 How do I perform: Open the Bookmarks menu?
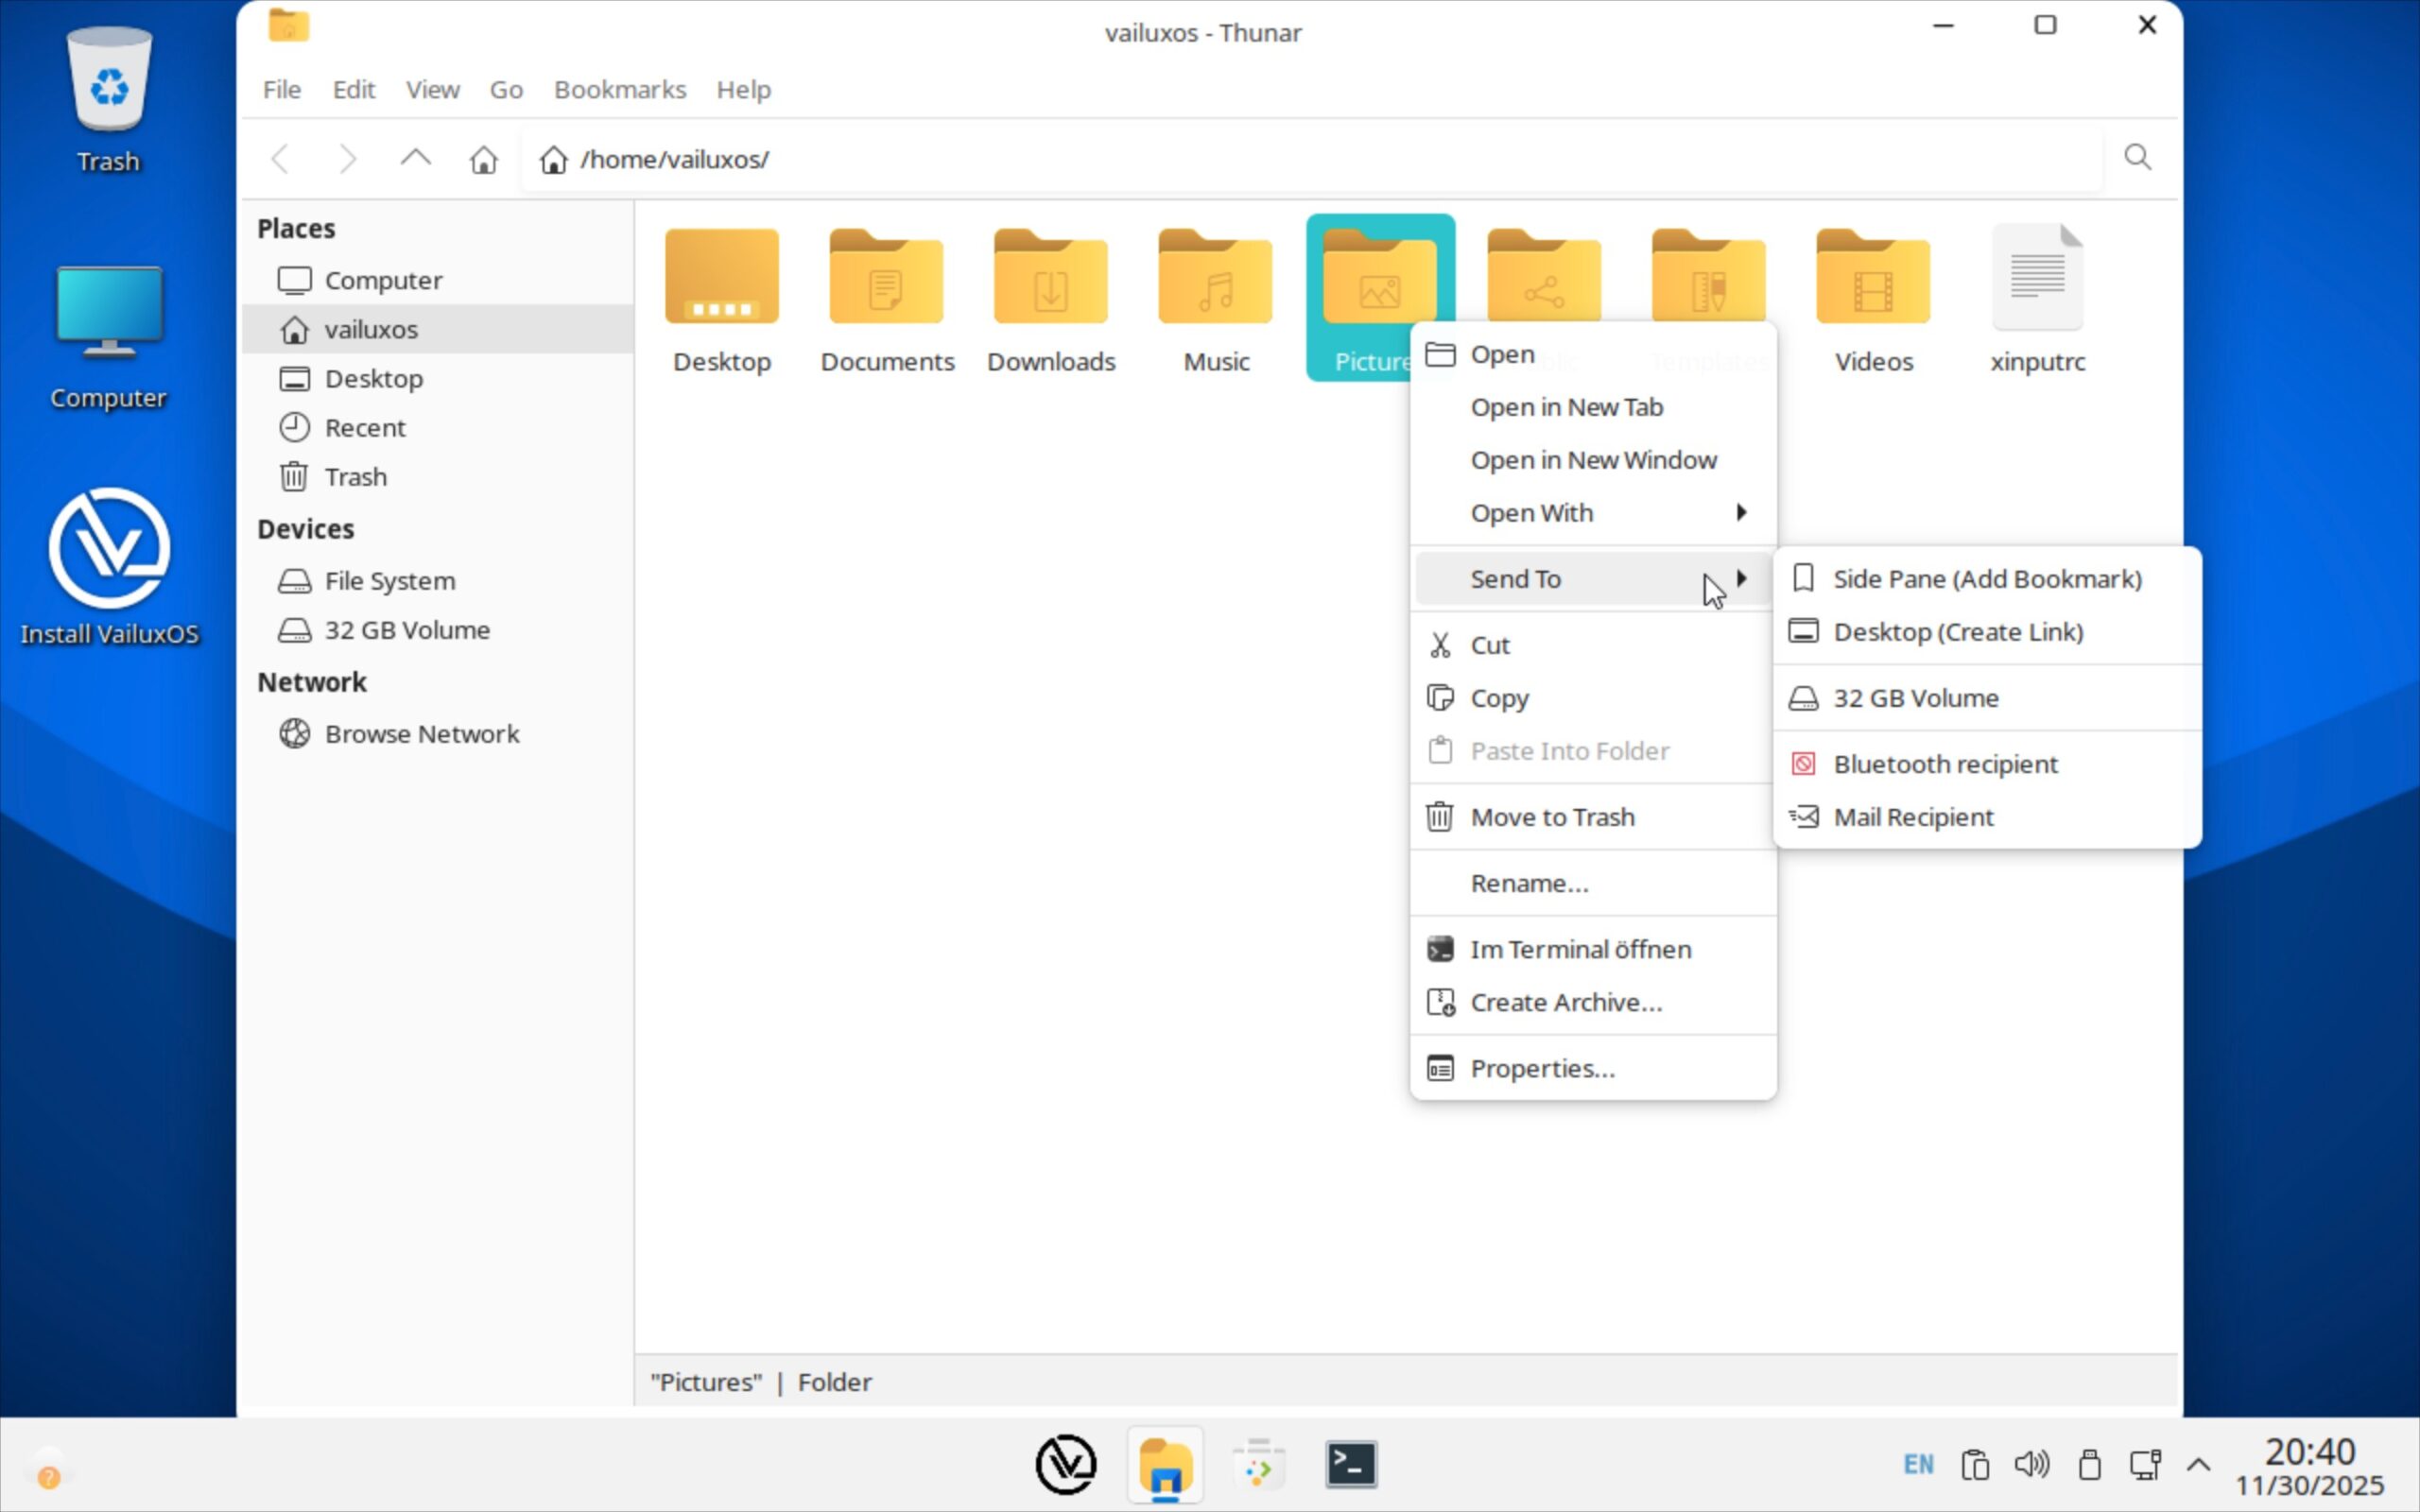(620, 90)
